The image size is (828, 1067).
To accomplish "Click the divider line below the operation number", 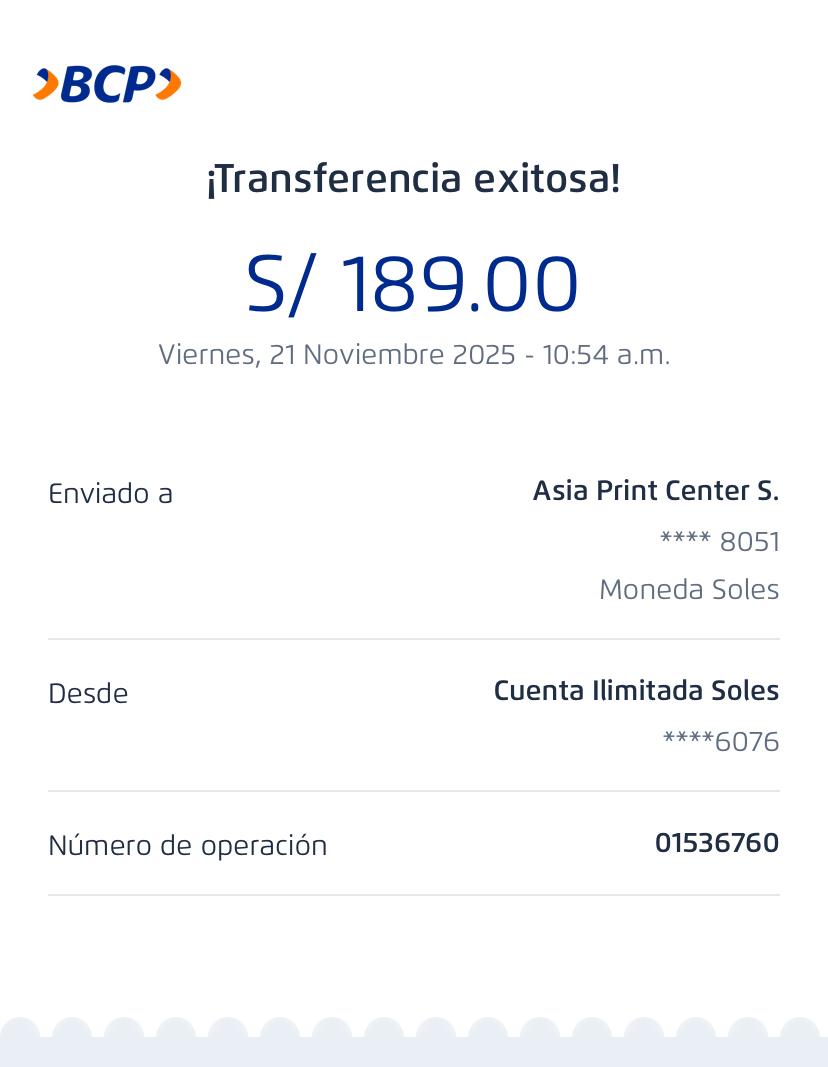I will (x=413, y=895).
